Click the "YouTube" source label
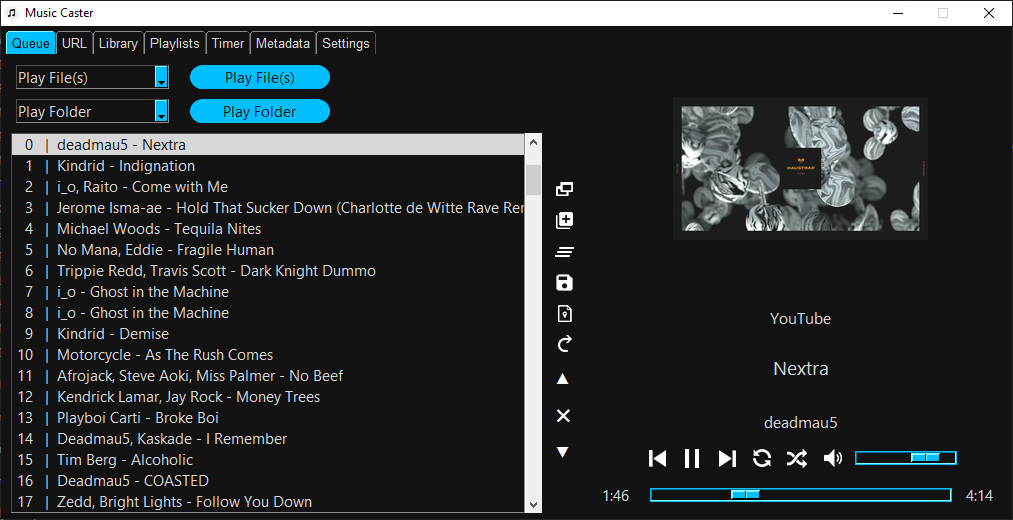This screenshot has width=1013, height=520. click(800, 318)
